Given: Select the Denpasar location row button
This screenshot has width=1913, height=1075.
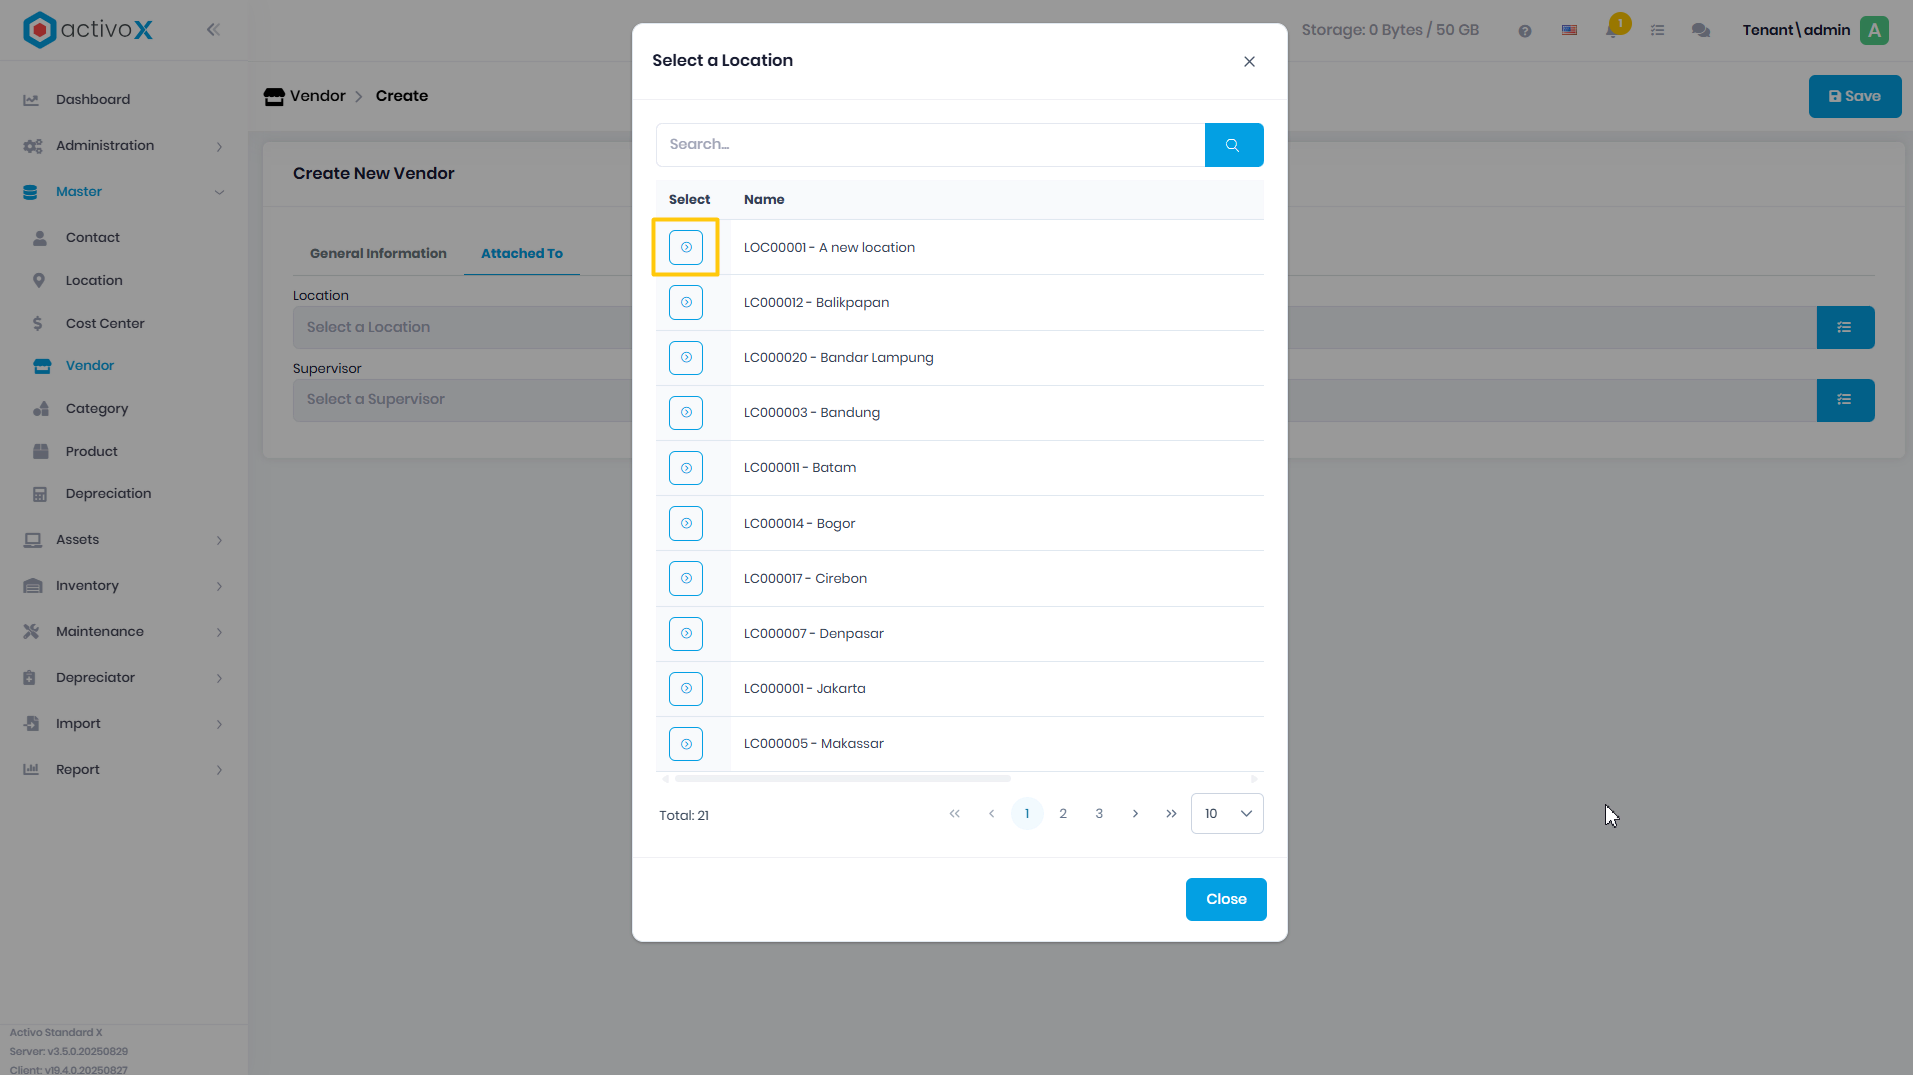Looking at the screenshot, I should 686,633.
